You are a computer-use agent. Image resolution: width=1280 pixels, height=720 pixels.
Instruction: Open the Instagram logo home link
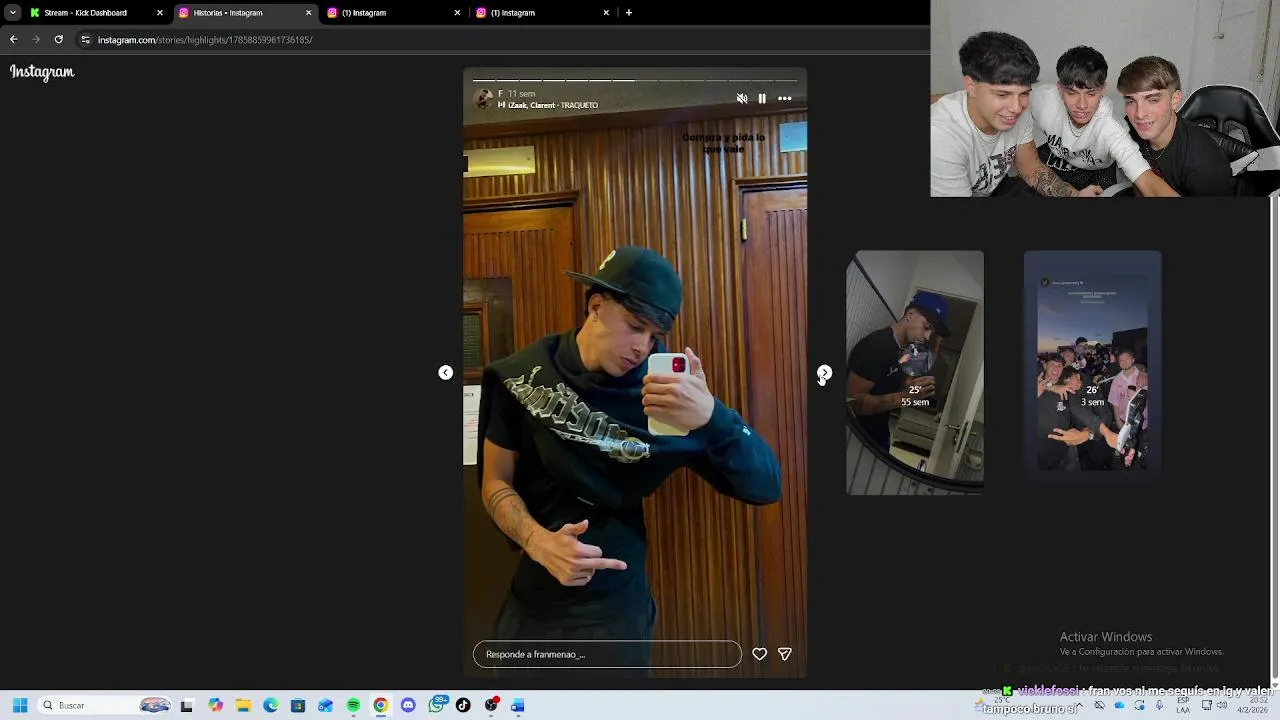[x=42, y=72]
